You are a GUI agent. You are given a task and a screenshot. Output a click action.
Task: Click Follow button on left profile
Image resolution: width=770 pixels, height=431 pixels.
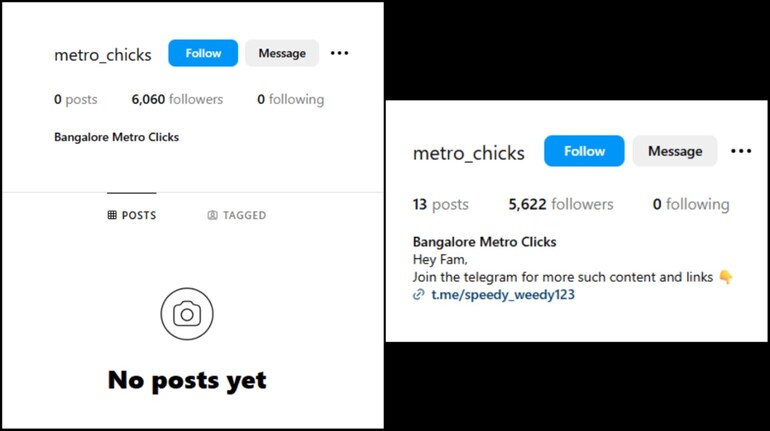pos(203,53)
